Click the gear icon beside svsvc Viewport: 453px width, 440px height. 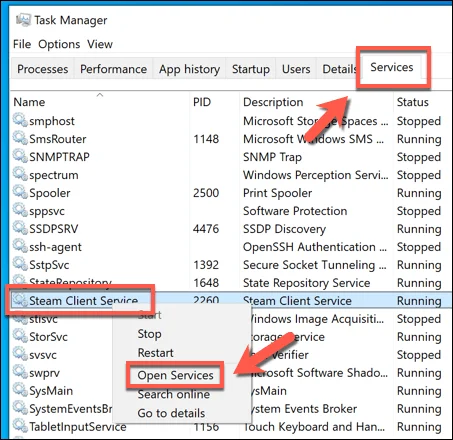(20, 354)
